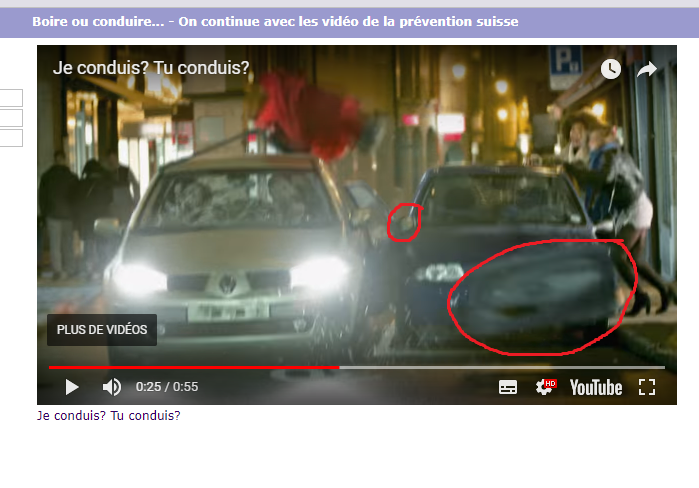
Task: Play the video with the play button
Action: click(x=72, y=387)
